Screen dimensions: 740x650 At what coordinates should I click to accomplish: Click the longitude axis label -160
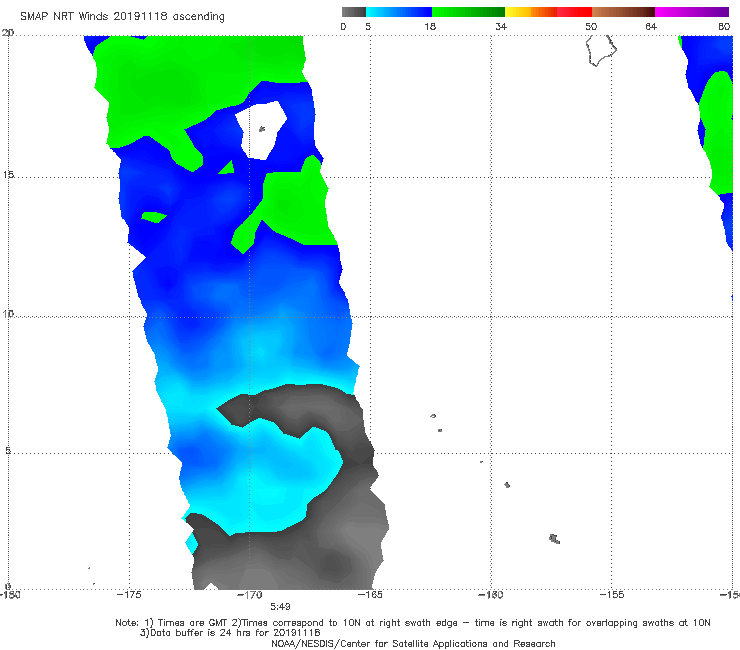[491, 595]
